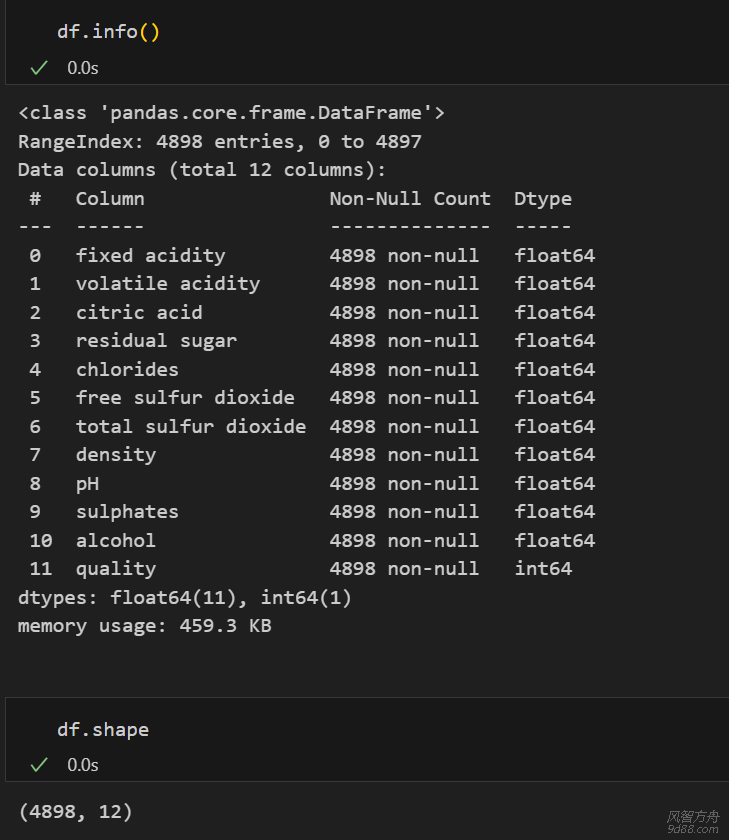Click the df.shape code cell

[103, 729]
